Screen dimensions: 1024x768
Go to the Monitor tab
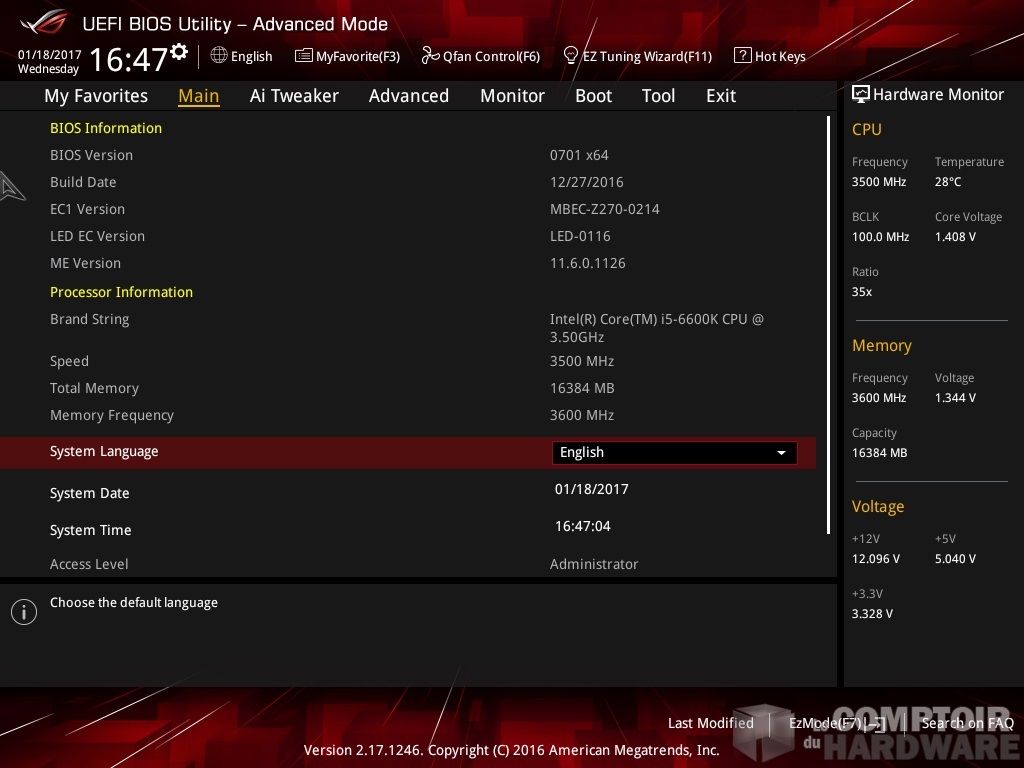512,96
